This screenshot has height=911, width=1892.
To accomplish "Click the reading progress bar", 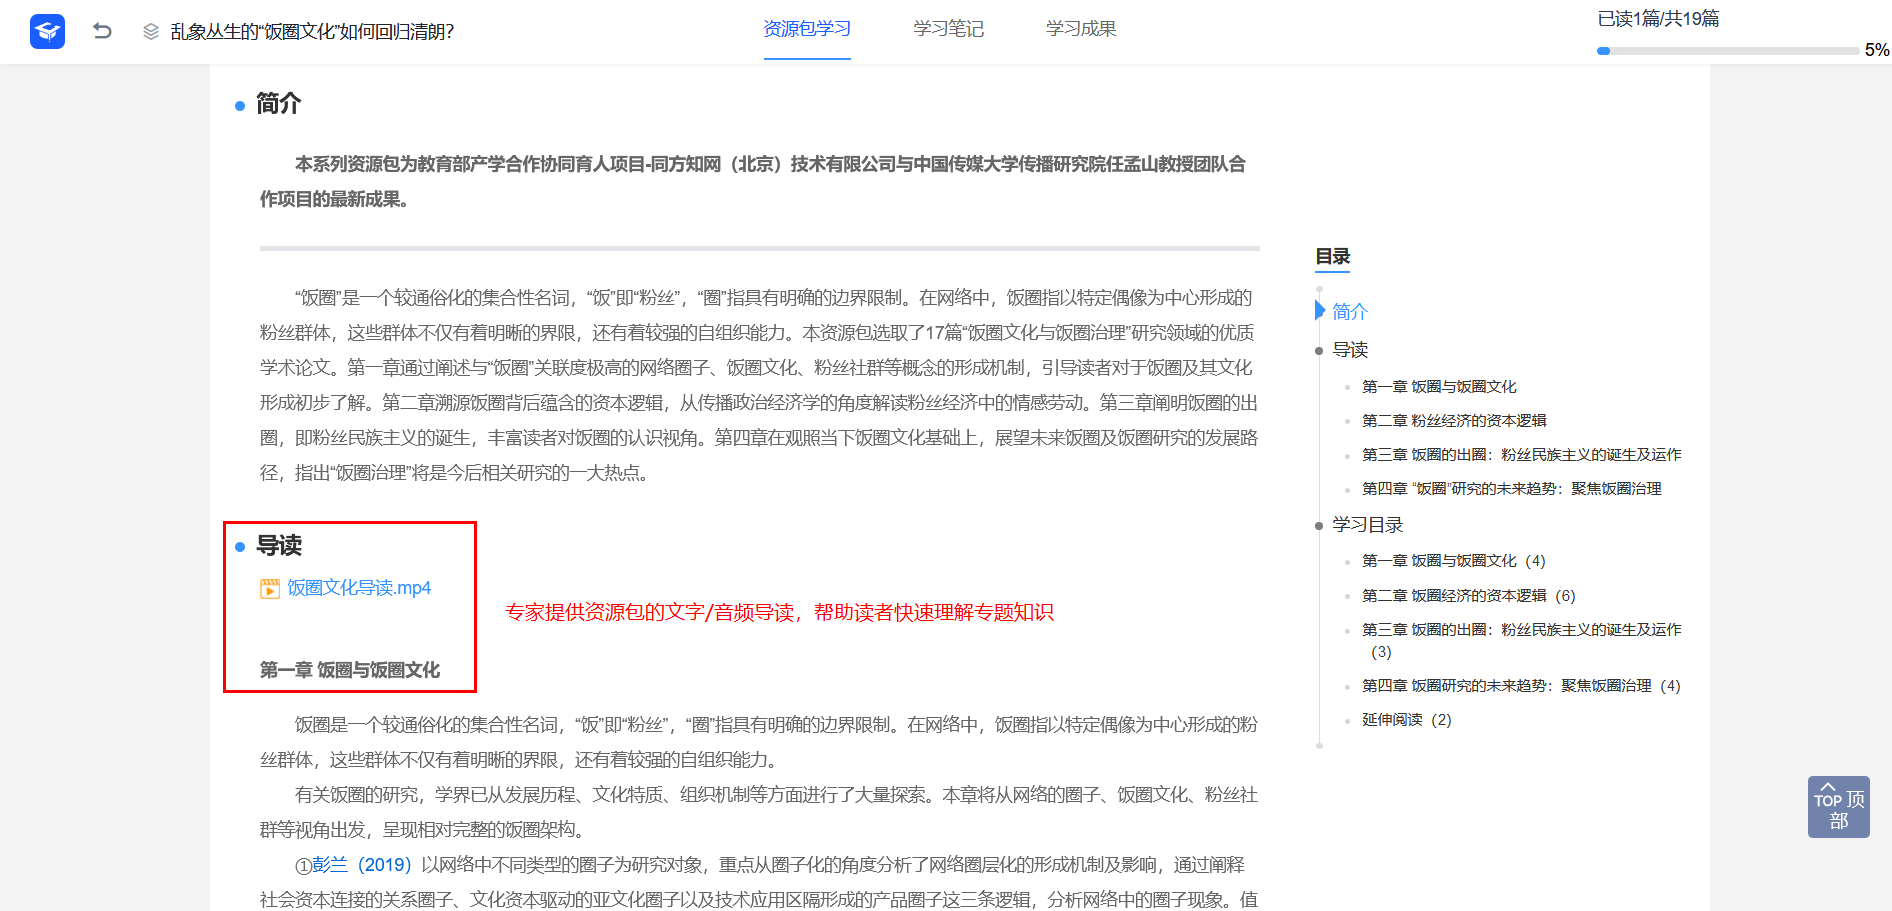I will (x=1727, y=50).
